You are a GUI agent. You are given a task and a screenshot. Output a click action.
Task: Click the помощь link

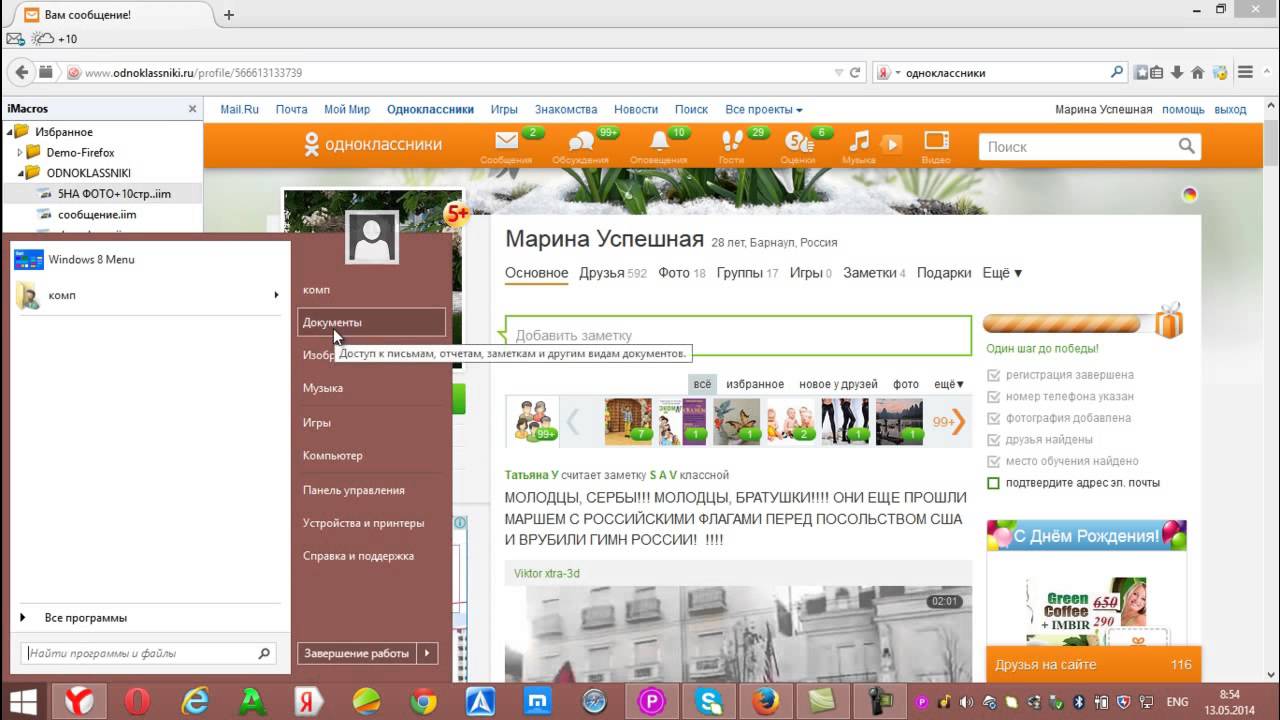coord(1183,110)
